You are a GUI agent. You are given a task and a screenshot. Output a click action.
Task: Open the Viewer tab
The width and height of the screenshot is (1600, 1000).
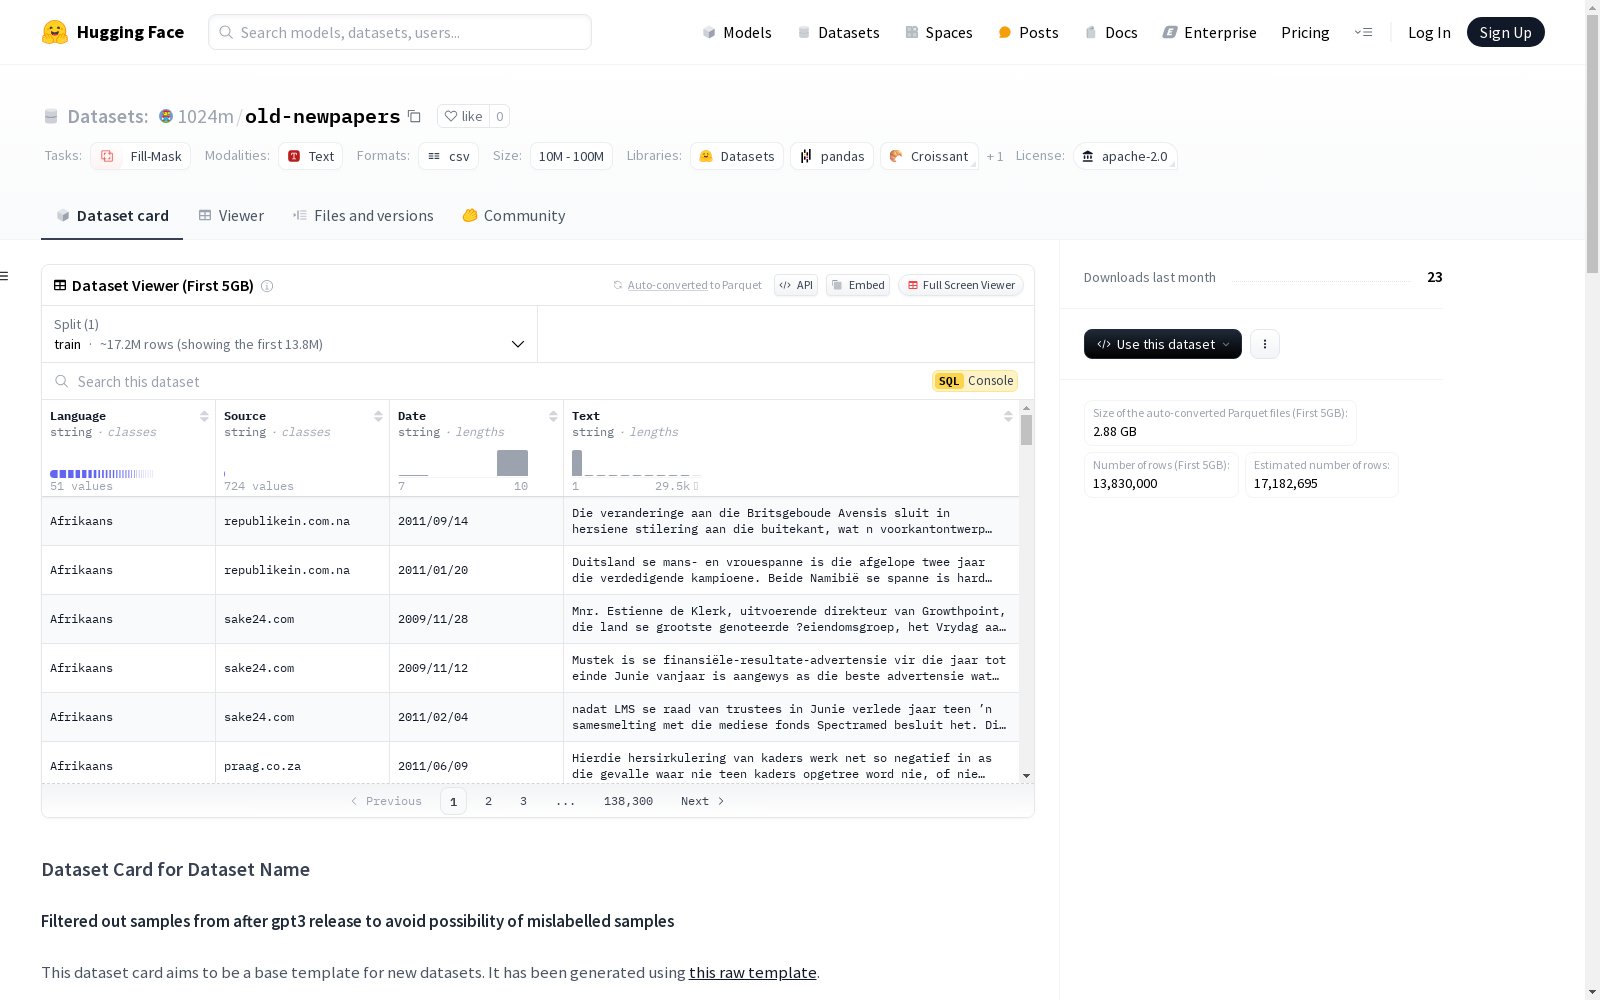(x=231, y=216)
